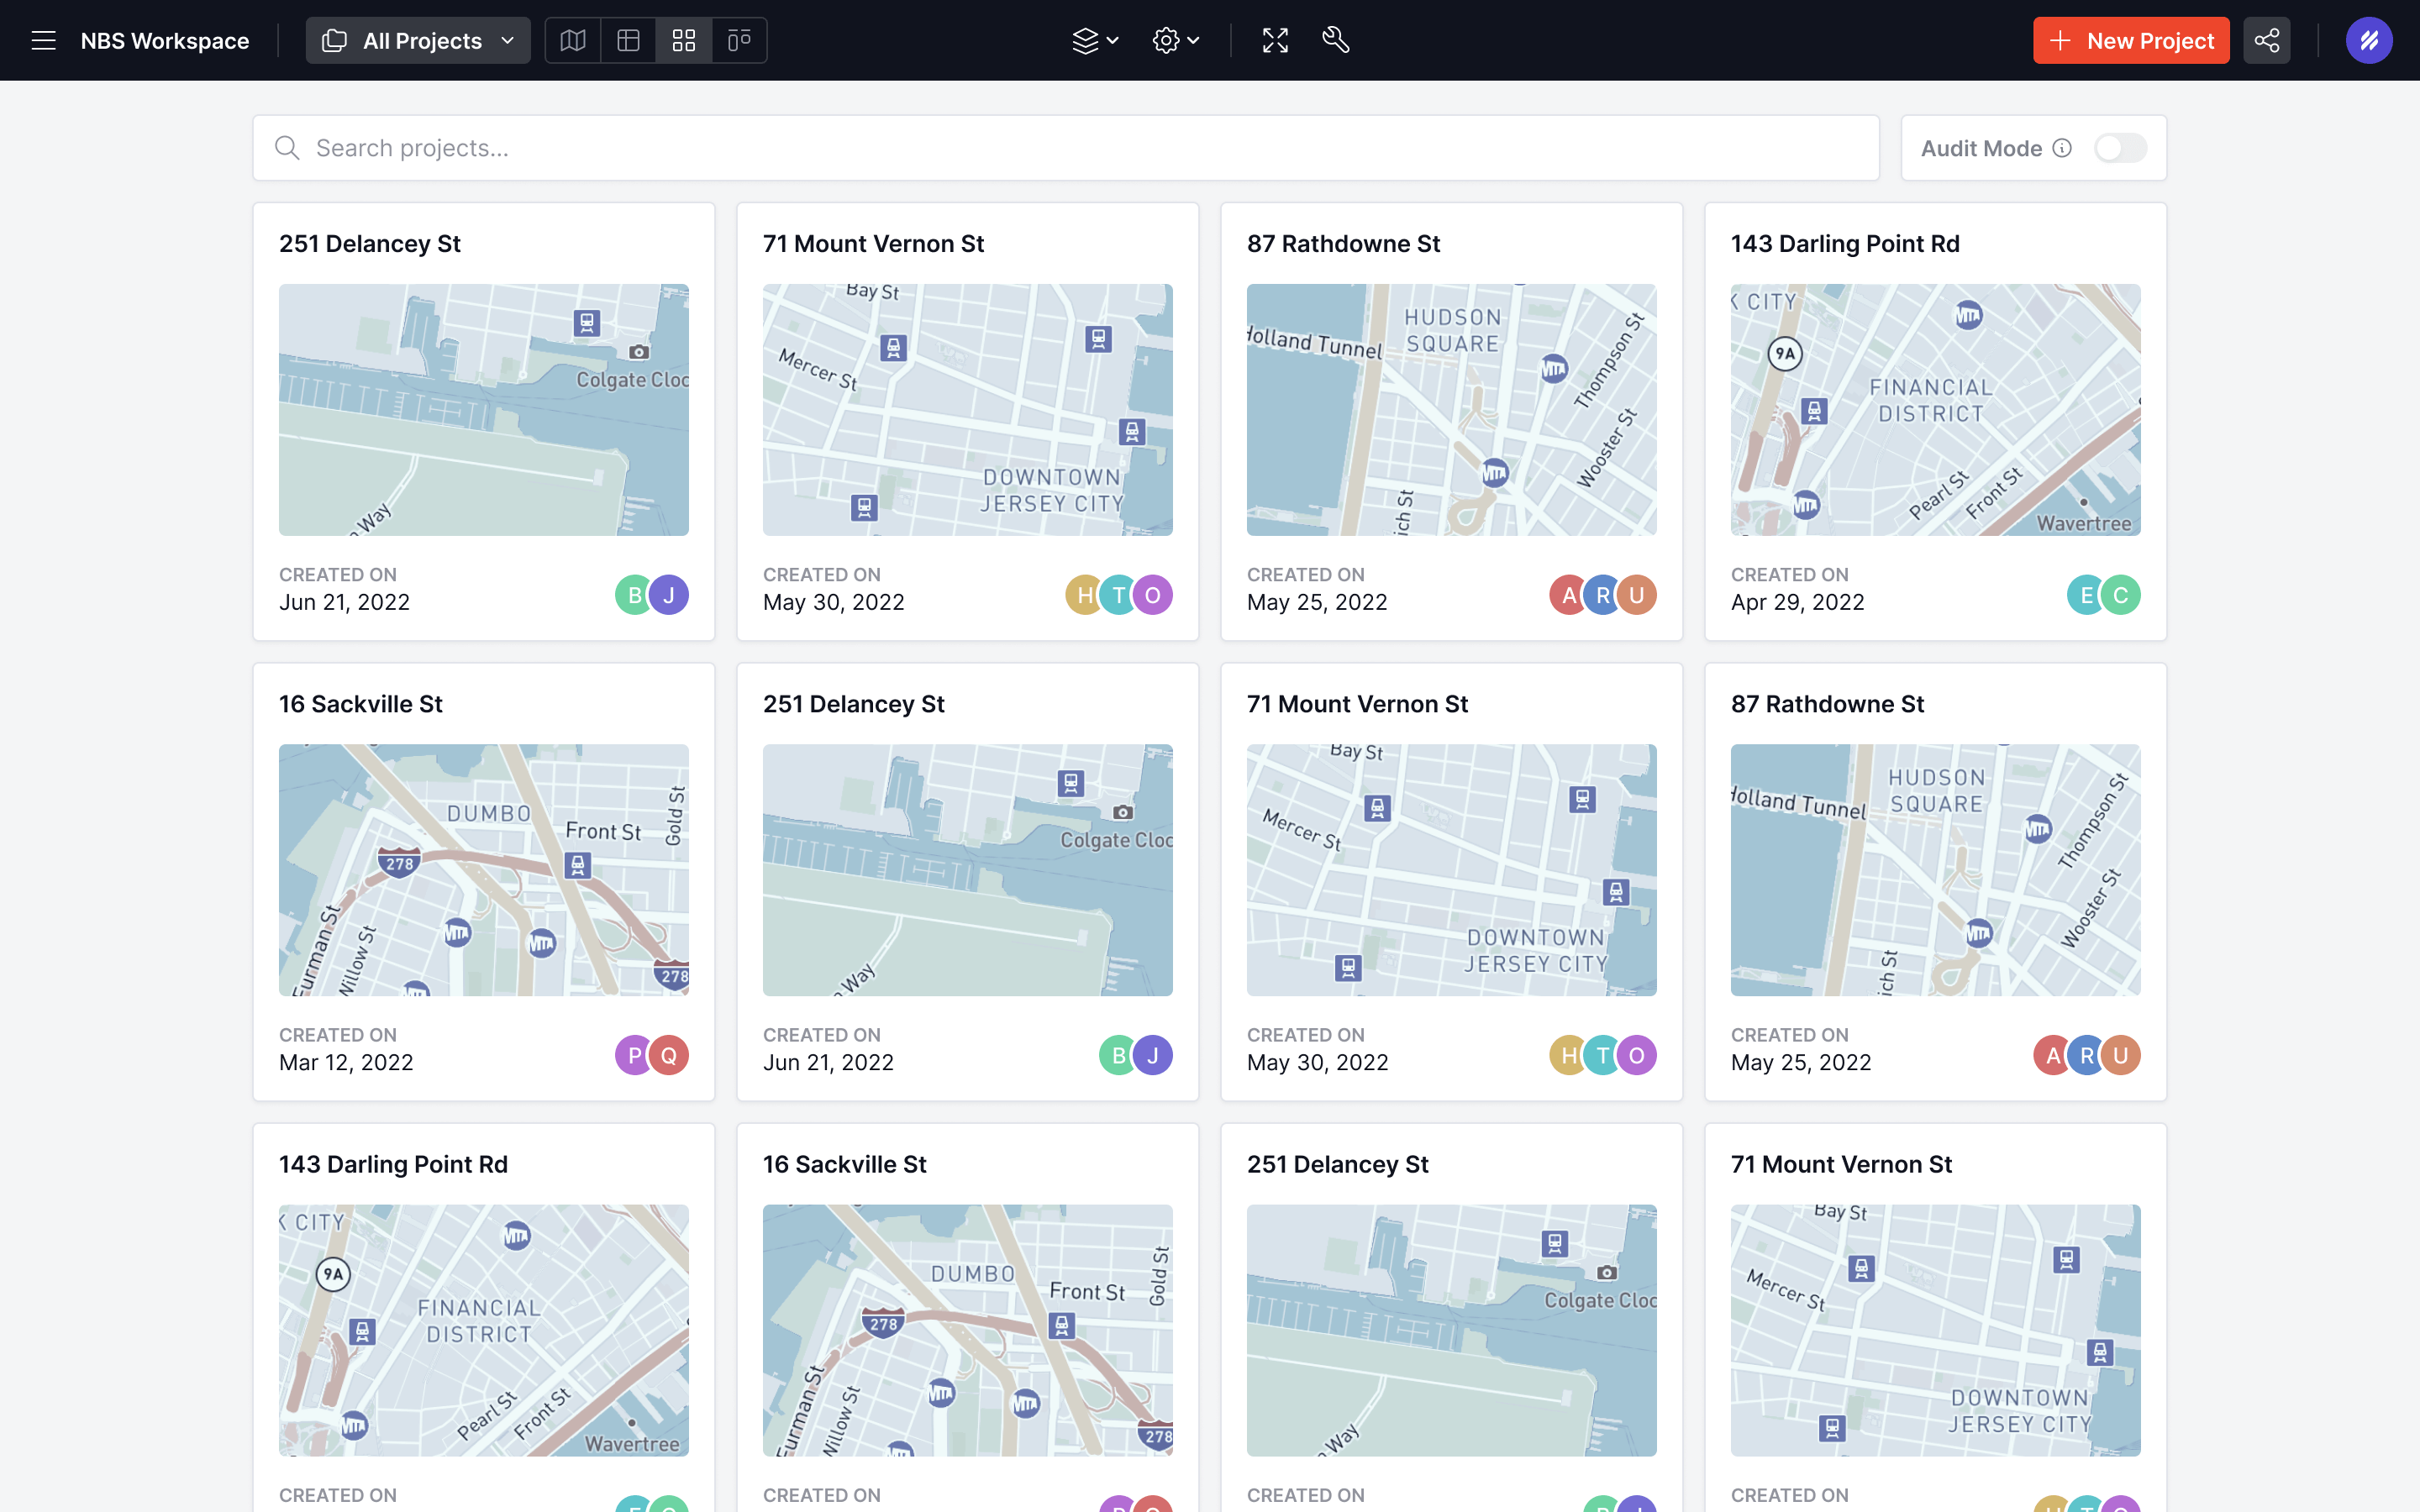The image size is (2420, 1512).
Task: Switch to kanban board view
Action: tap(739, 40)
